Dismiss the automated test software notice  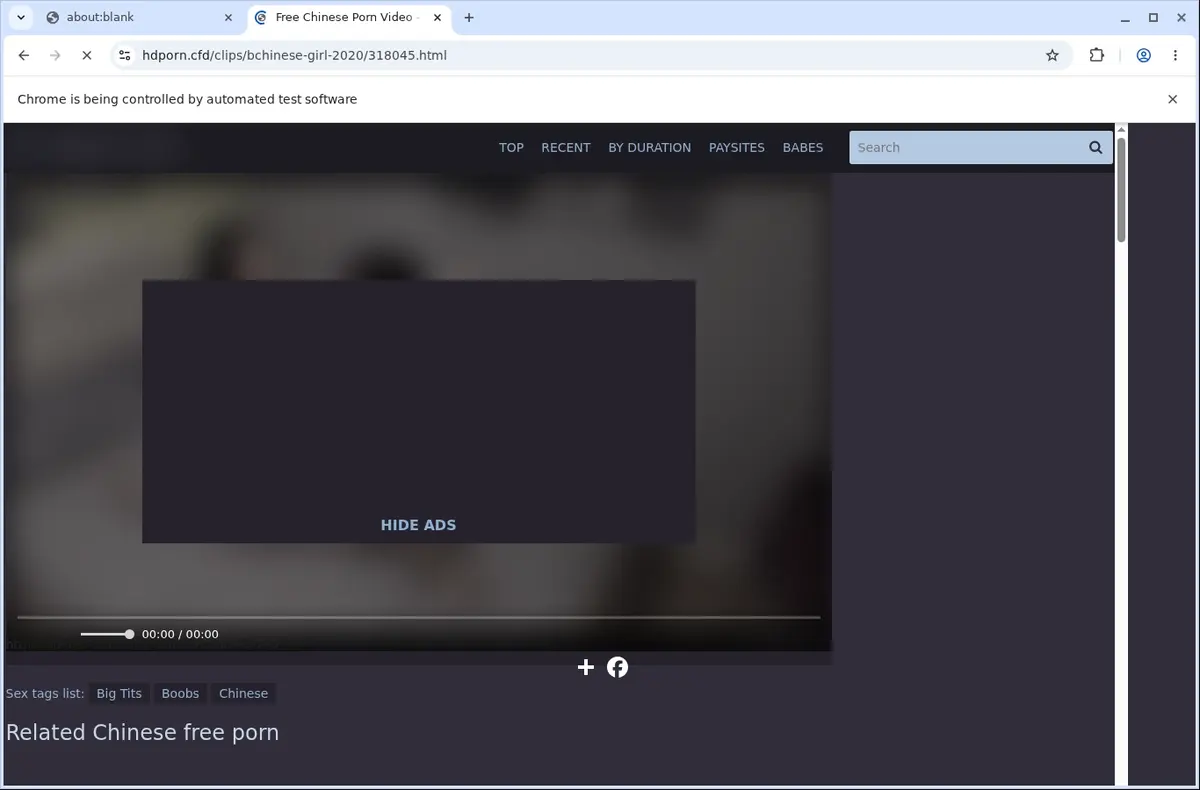[1173, 99]
